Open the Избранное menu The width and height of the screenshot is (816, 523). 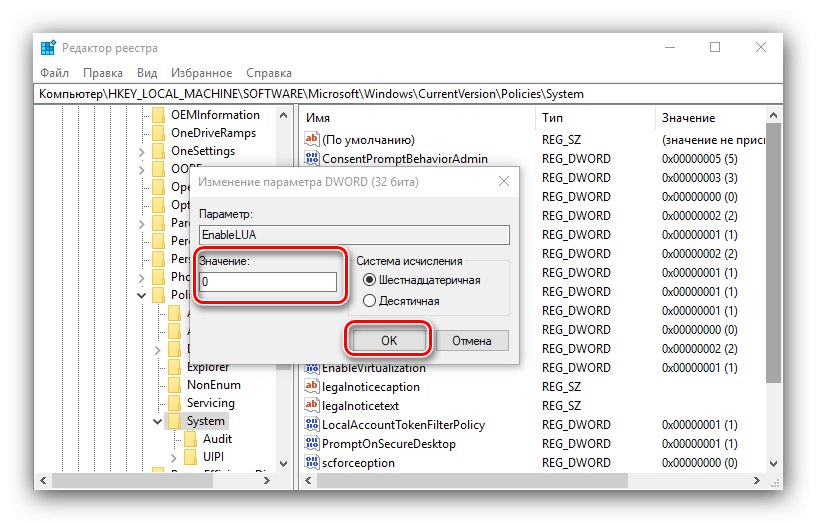pyautogui.click(x=201, y=73)
